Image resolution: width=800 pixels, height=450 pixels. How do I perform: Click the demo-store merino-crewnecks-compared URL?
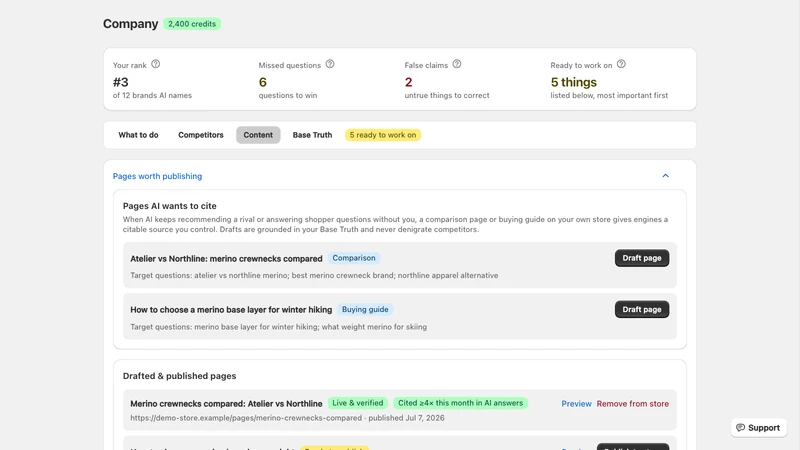coord(246,418)
